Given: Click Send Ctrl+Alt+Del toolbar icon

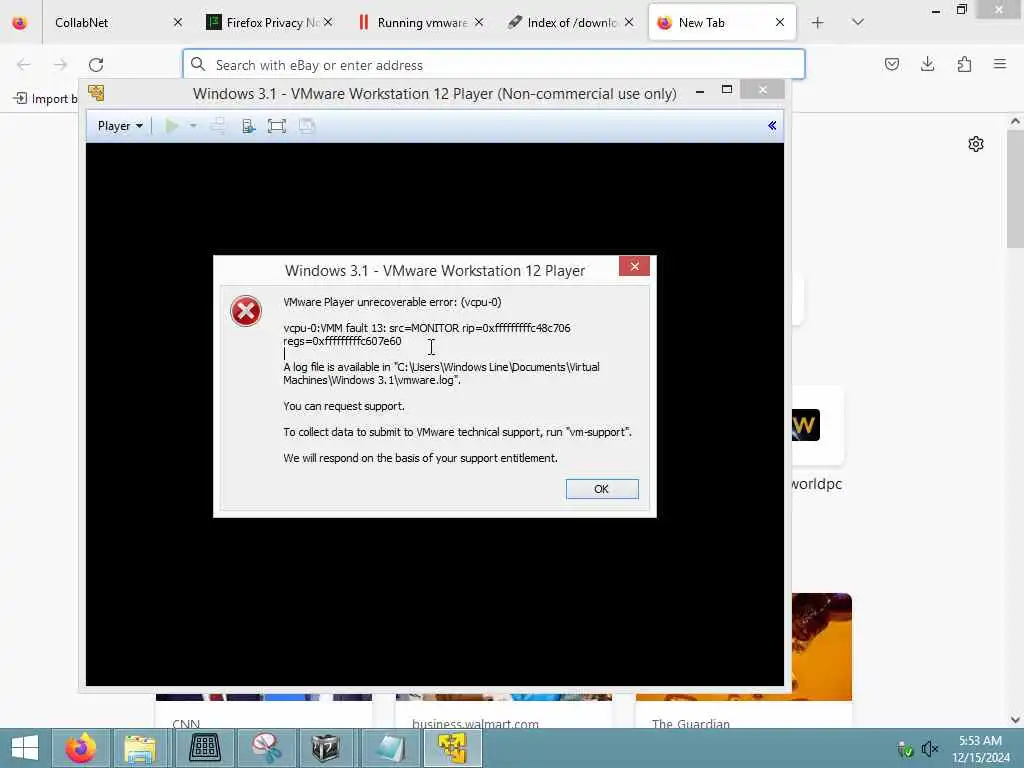Looking at the screenshot, I should click(x=218, y=126).
